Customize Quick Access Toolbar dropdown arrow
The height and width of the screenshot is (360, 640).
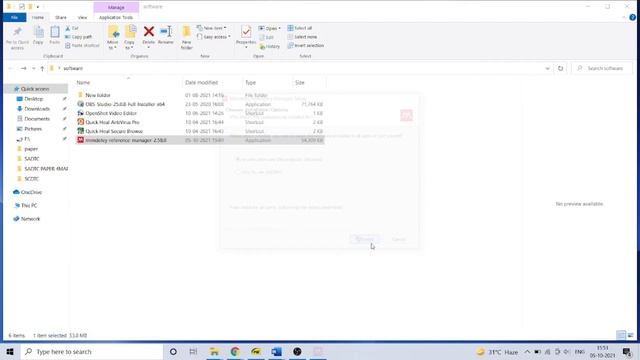(x=38, y=7)
